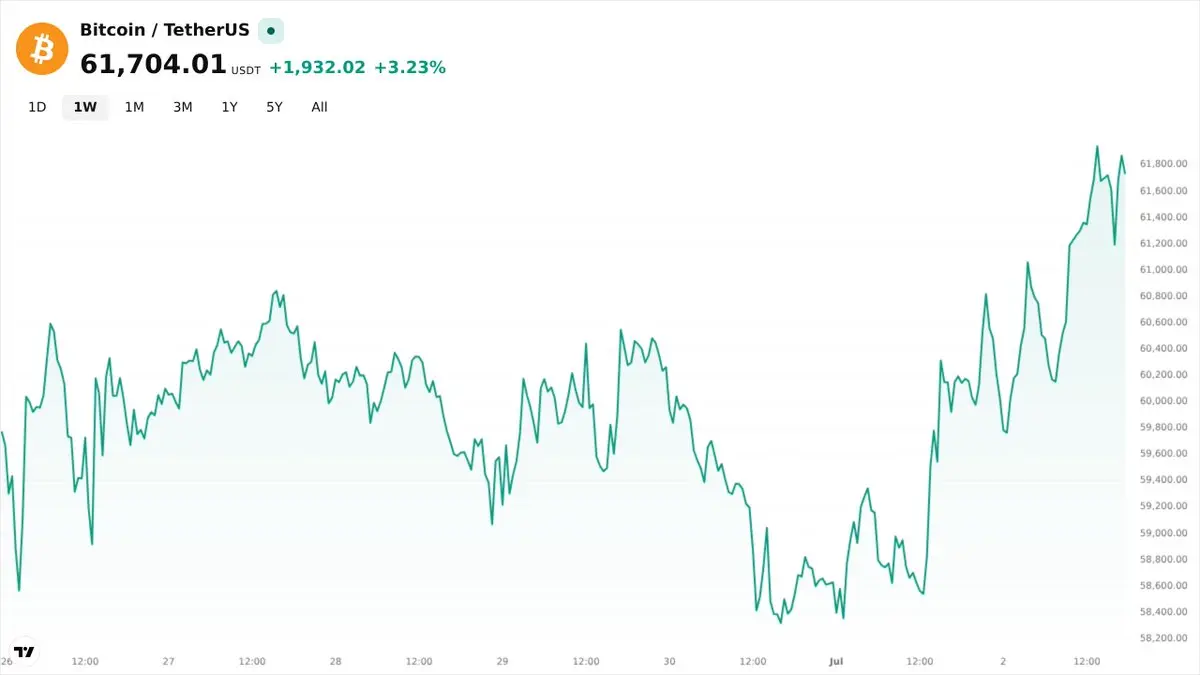Open the Bitcoin / TetherUS title link
1200x675 pixels.
point(165,30)
